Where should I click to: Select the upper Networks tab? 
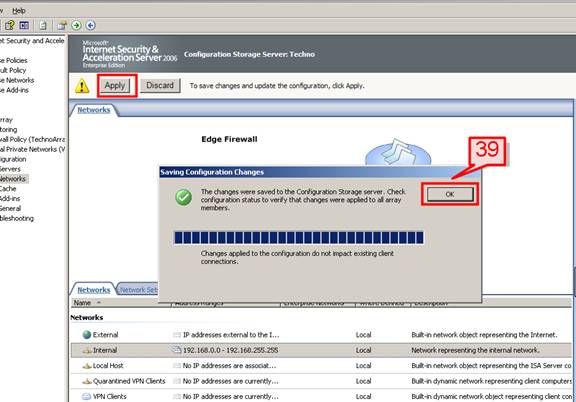(94, 110)
